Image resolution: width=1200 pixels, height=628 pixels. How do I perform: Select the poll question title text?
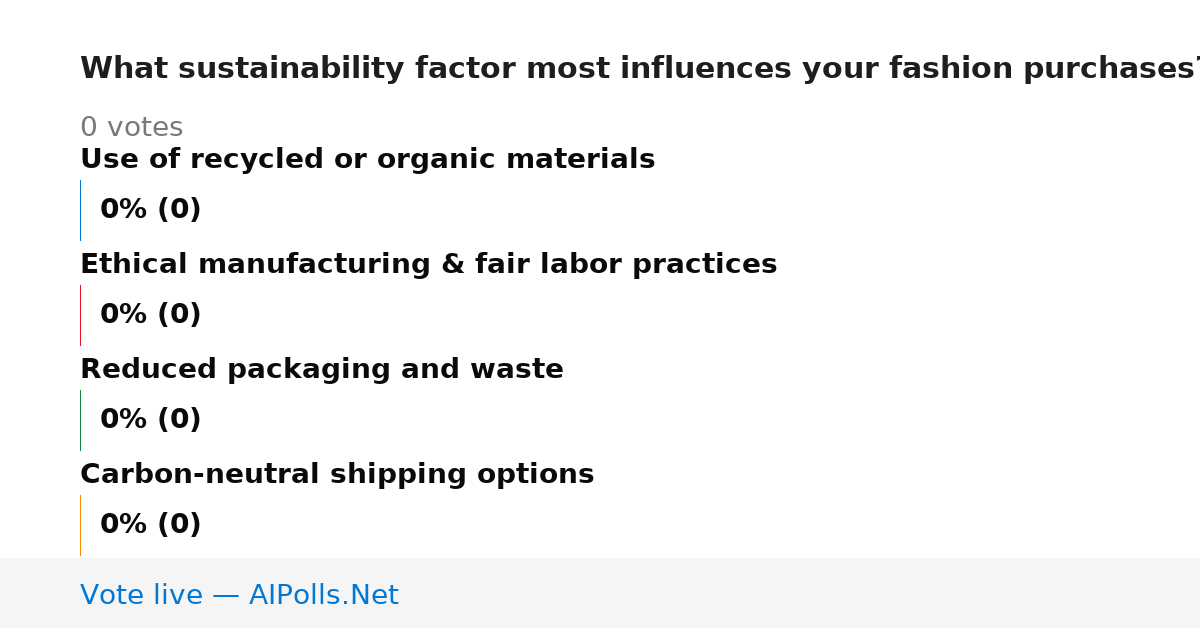[x=640, y=69]
